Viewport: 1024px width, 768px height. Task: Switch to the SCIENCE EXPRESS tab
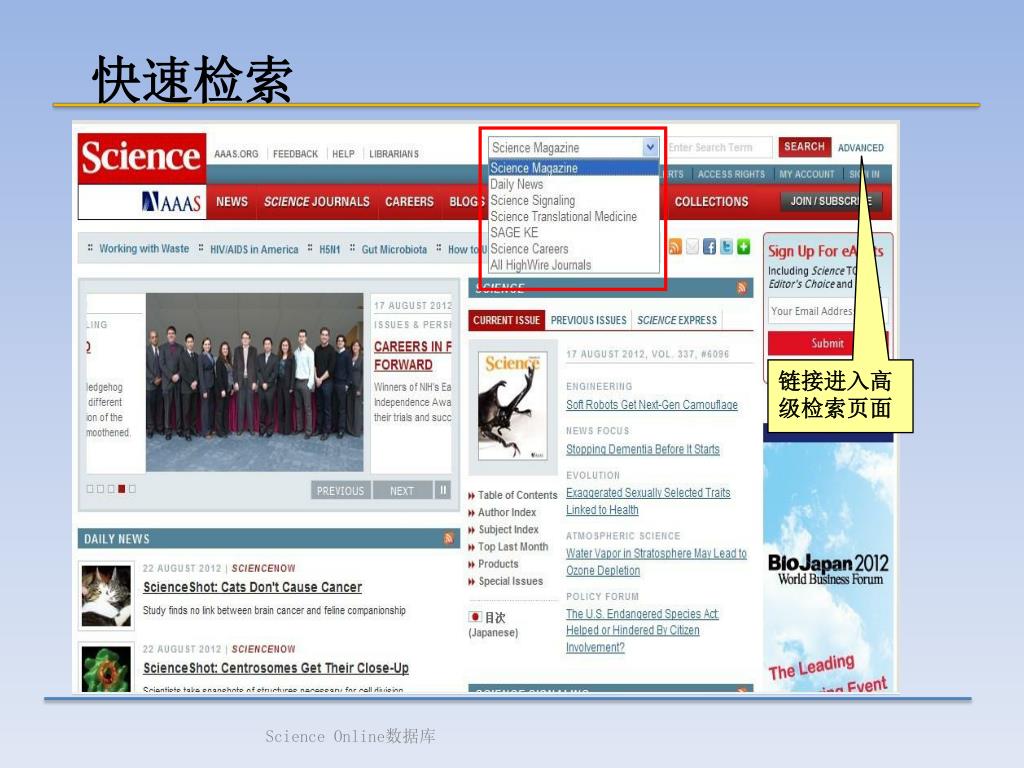tap(677, 320)
